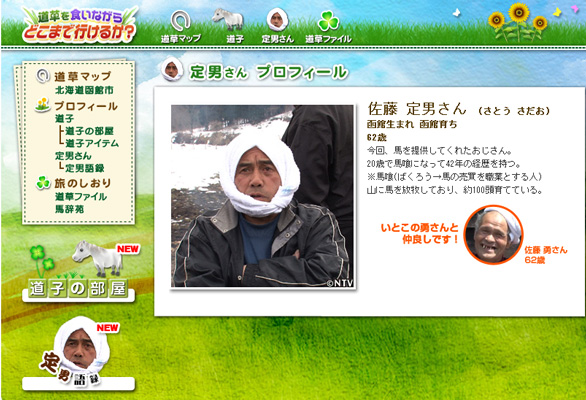Select the 道子 label in top navigation
The height and width of the screenshot is (400, 586).
tap(235, 39)
